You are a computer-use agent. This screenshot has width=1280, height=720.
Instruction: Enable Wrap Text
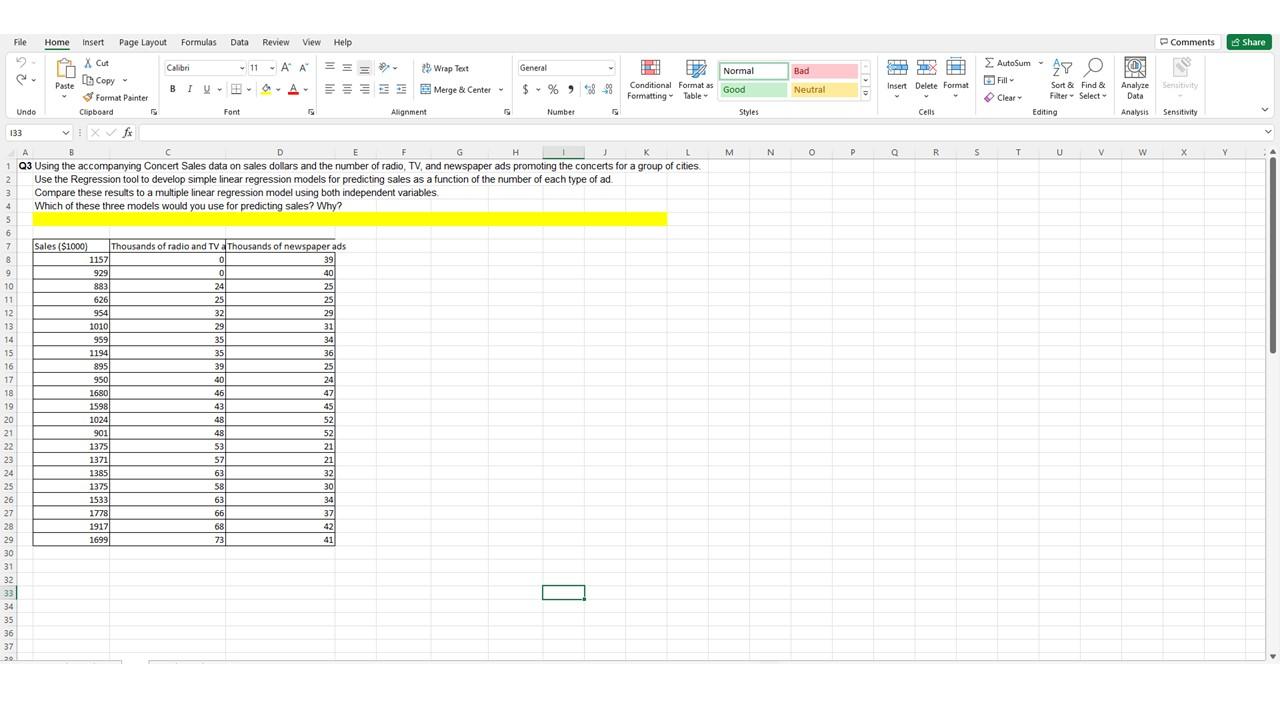coord(445,68)
